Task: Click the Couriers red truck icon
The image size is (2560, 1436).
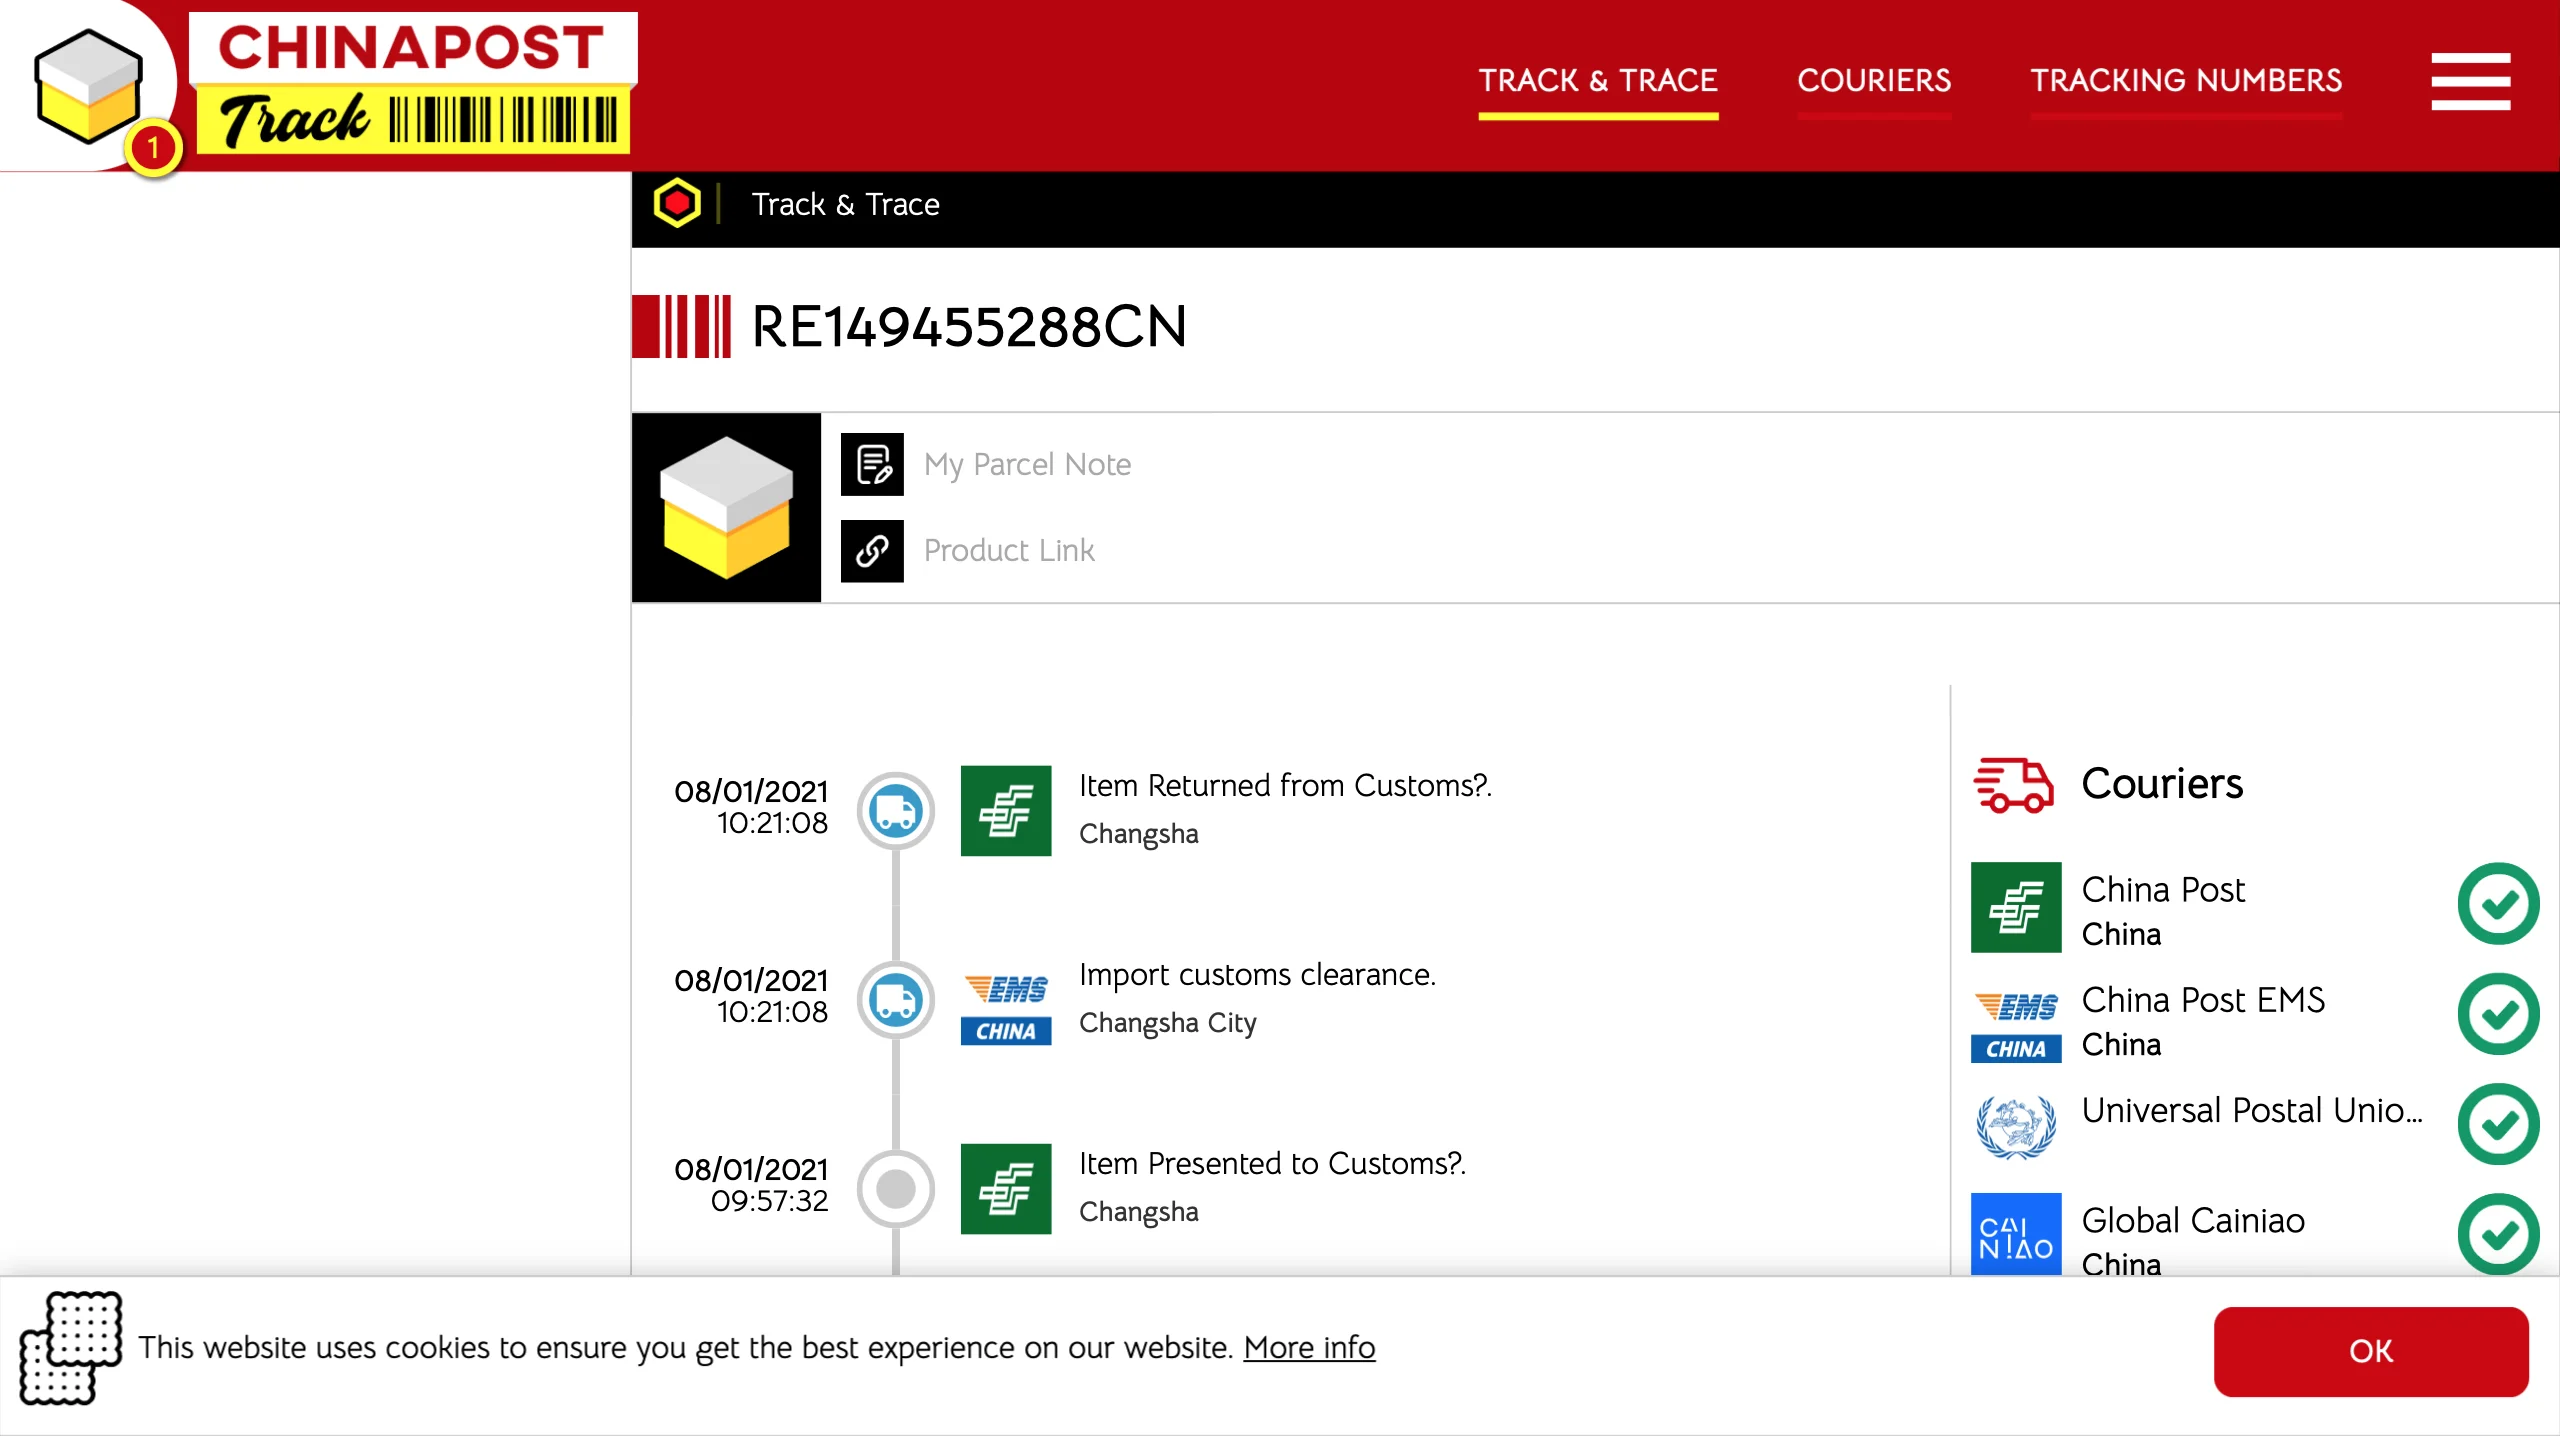Action: pos(2013,784)
